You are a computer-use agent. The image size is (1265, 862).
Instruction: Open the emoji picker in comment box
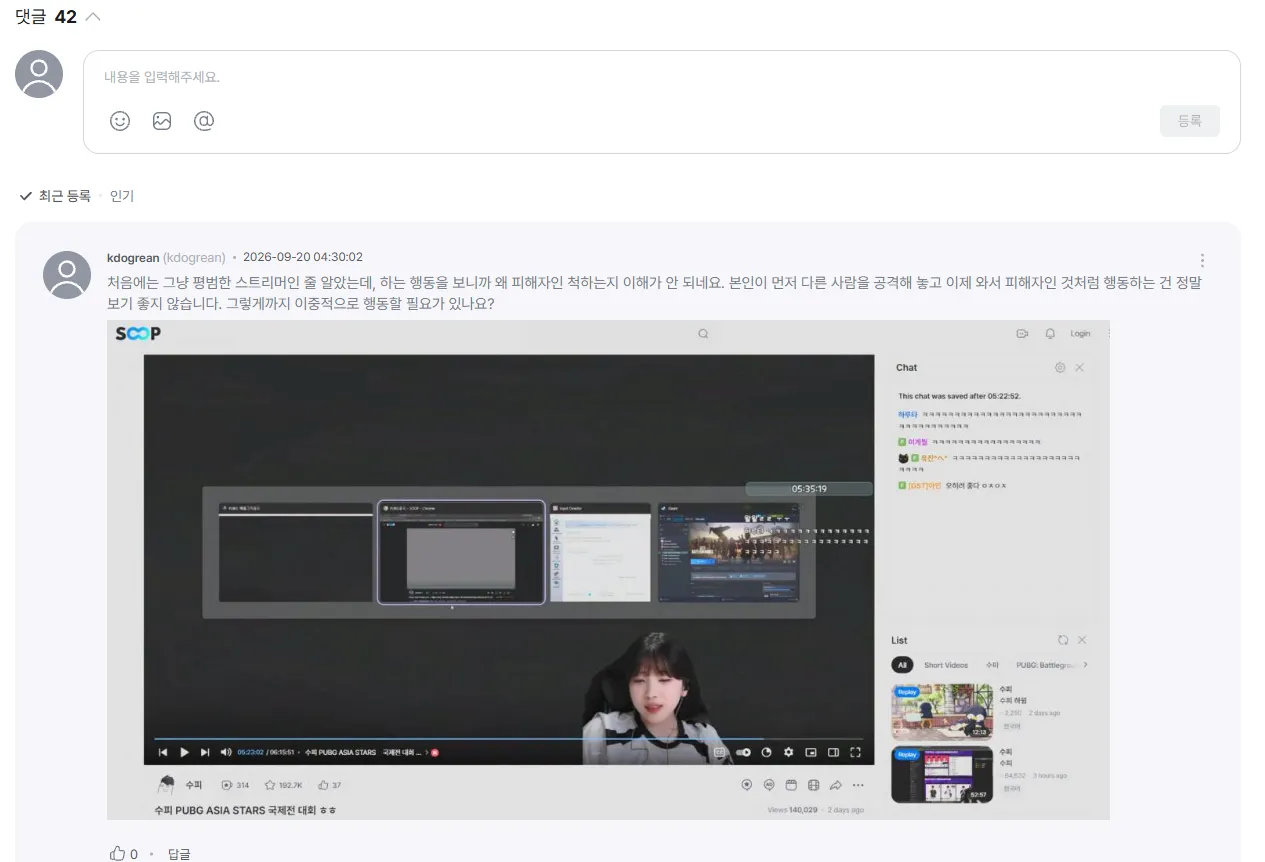coord(120,121)
